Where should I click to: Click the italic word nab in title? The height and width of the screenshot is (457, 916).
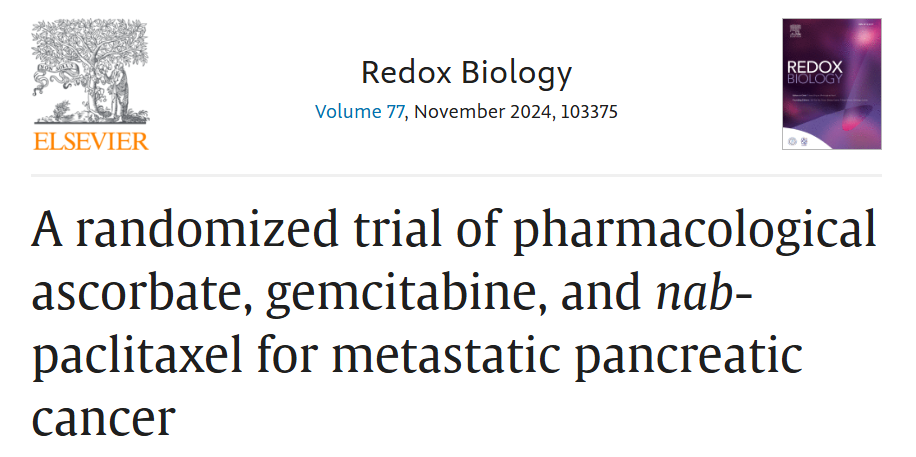pyautogui.click(x=695, y=293)
